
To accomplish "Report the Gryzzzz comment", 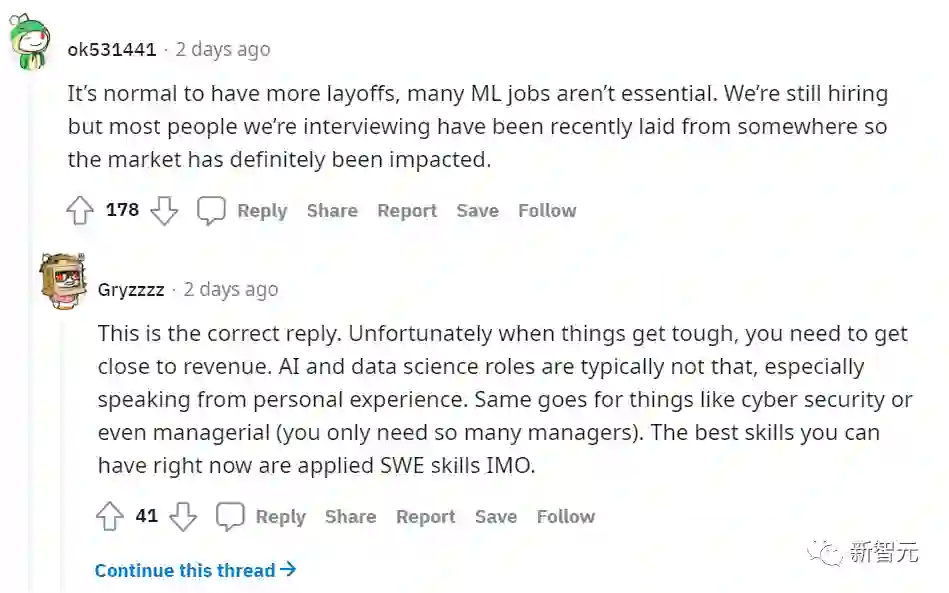I will coord(425,517).
